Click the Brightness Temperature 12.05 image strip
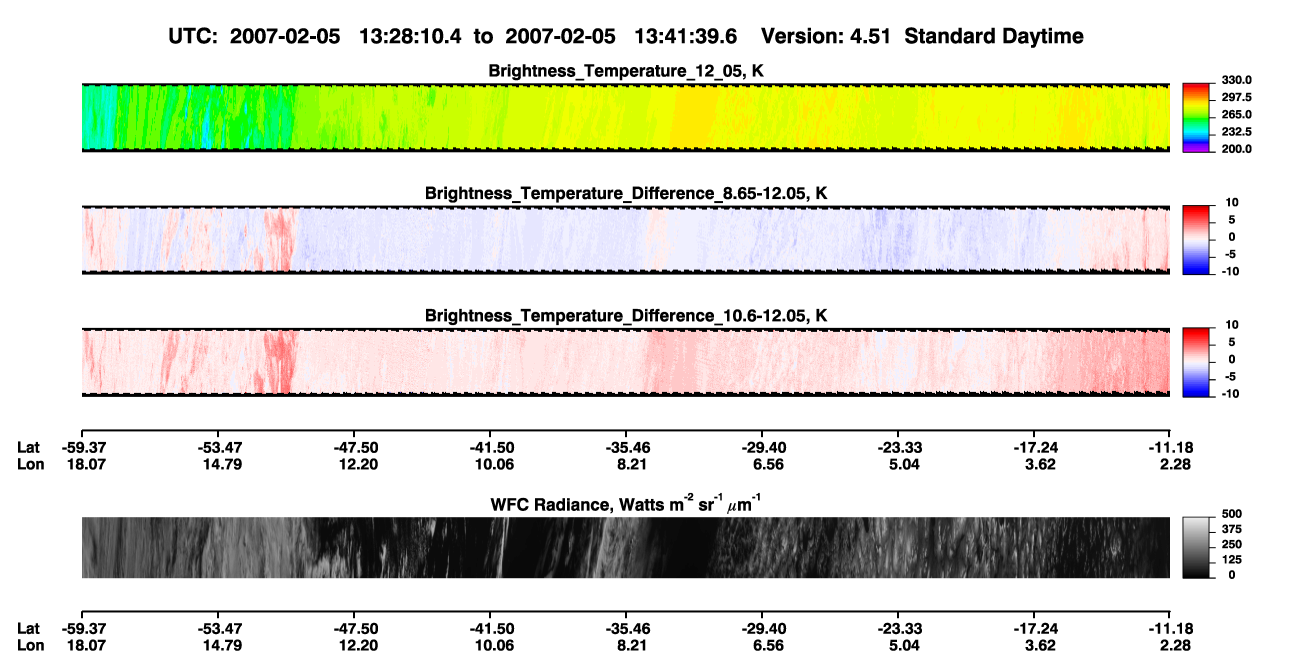 point(626,117)
